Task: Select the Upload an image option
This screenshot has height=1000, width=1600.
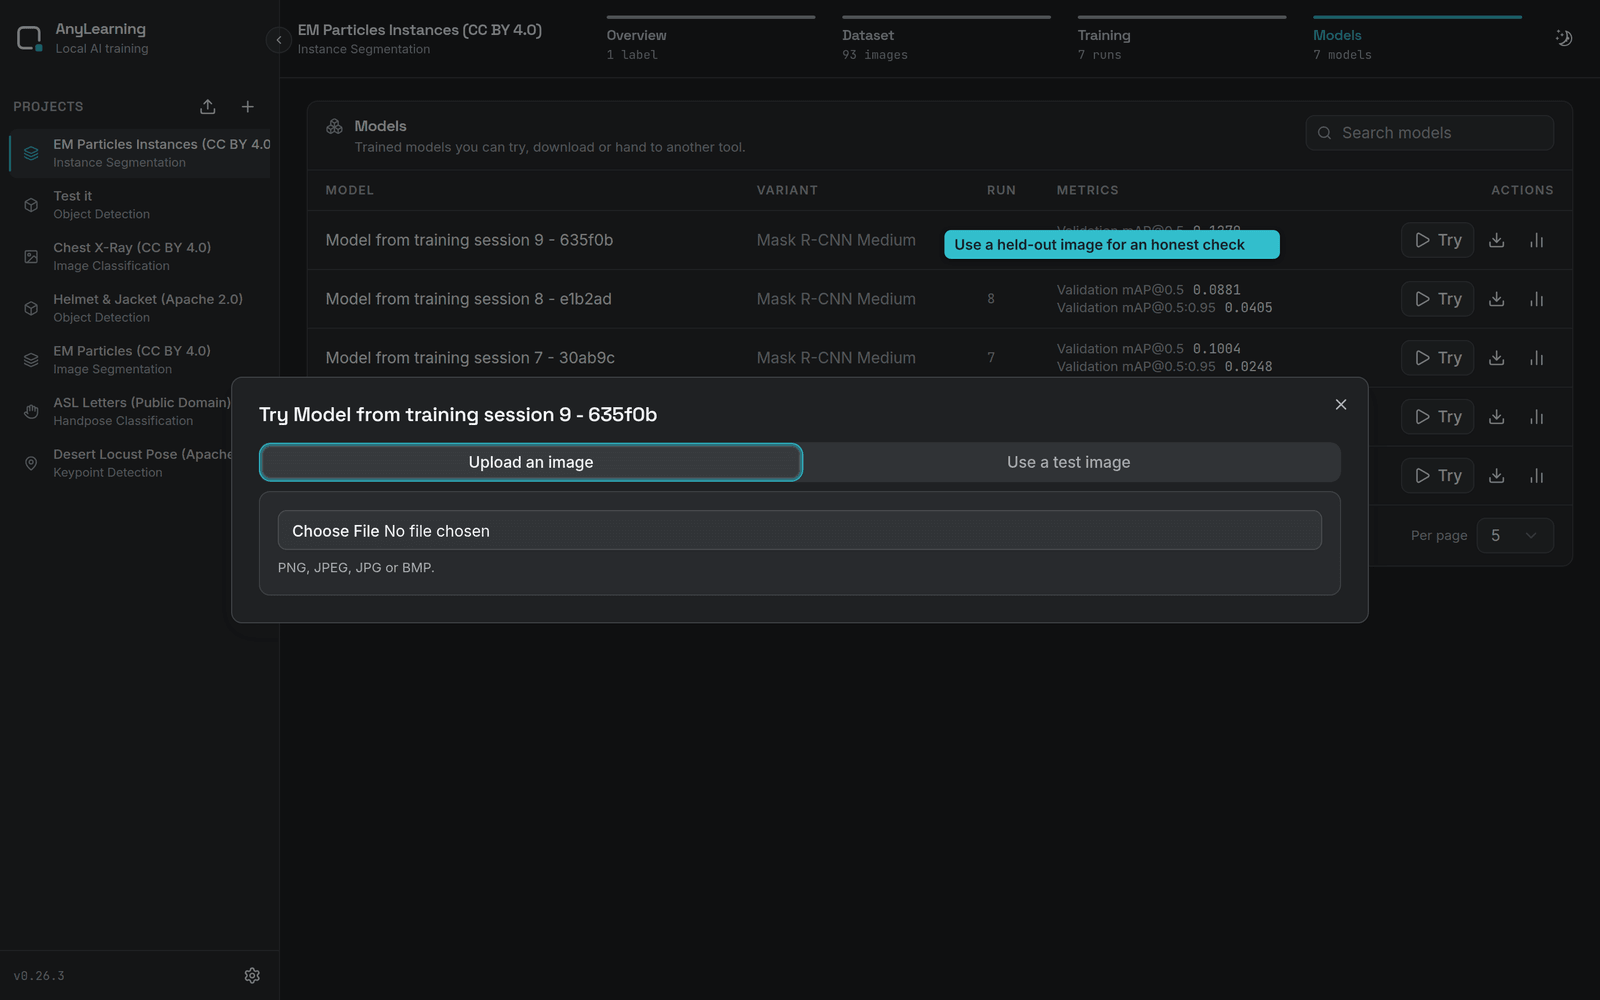Action: pyautogui.click(x=531, y=462)
